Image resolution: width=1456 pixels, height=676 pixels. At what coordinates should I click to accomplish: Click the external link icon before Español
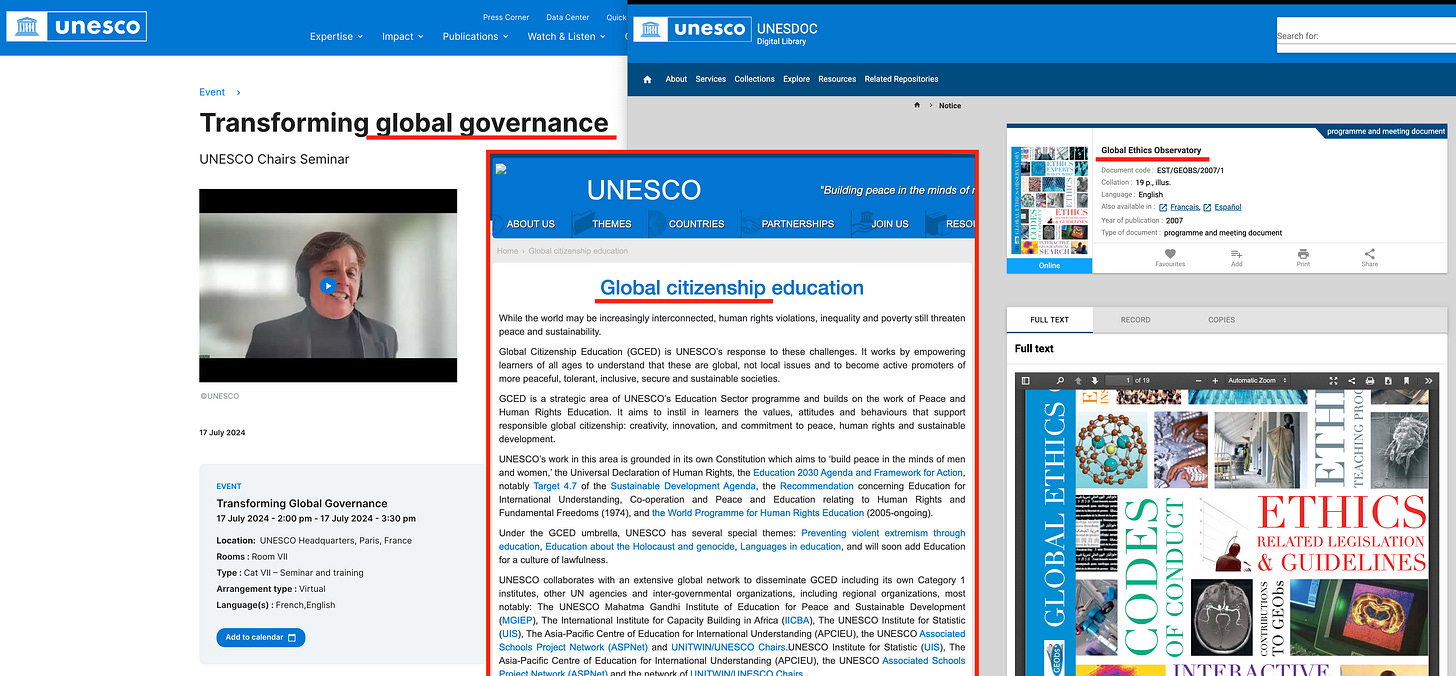point(1208,207)
